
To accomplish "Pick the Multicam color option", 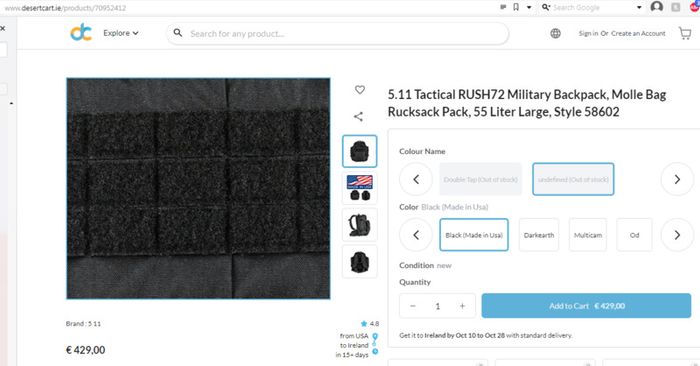I will click(588, 235).
